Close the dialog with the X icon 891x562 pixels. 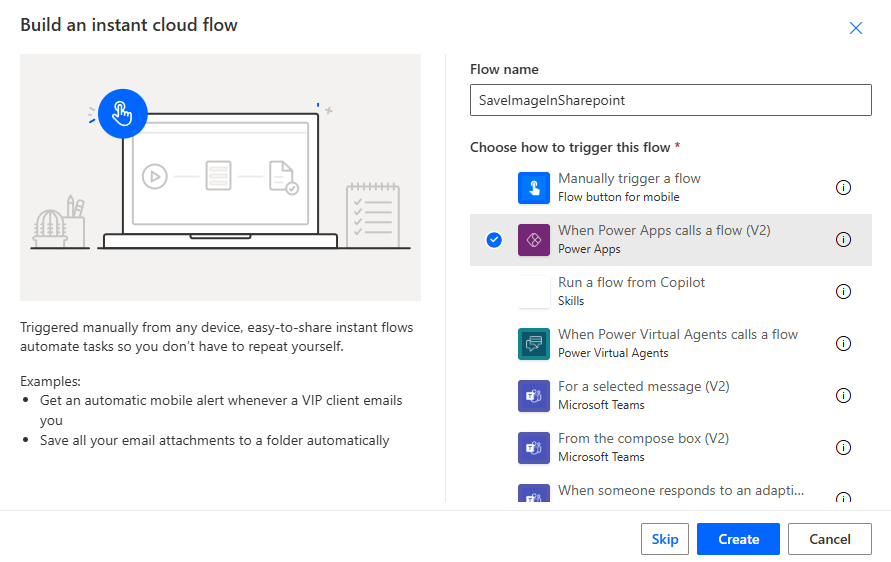856,28
